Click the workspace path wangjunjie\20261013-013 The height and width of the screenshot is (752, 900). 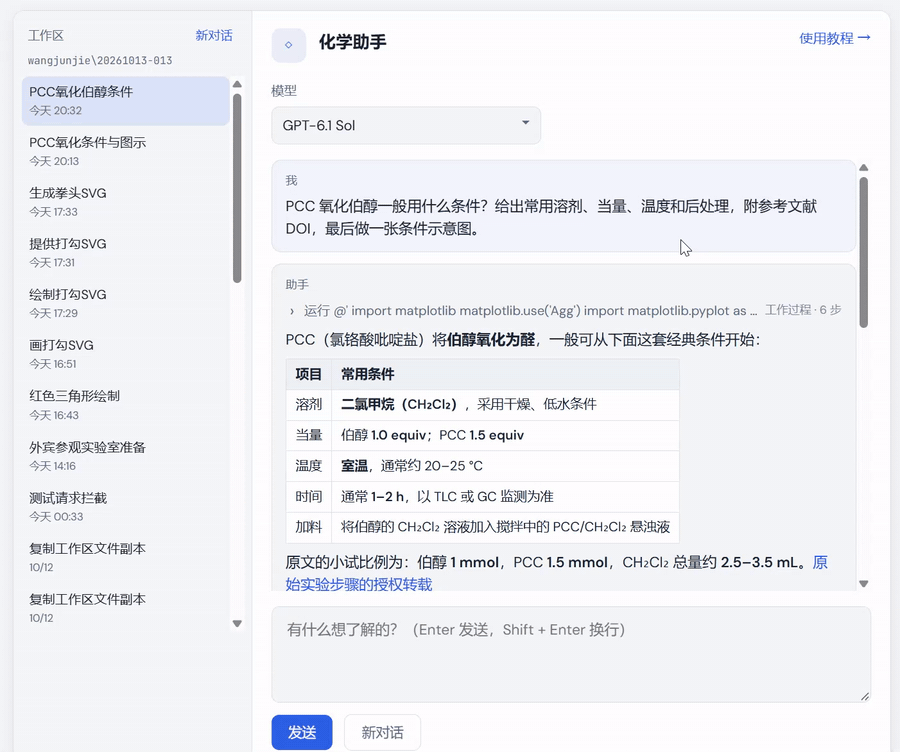(x=100, y=60)
